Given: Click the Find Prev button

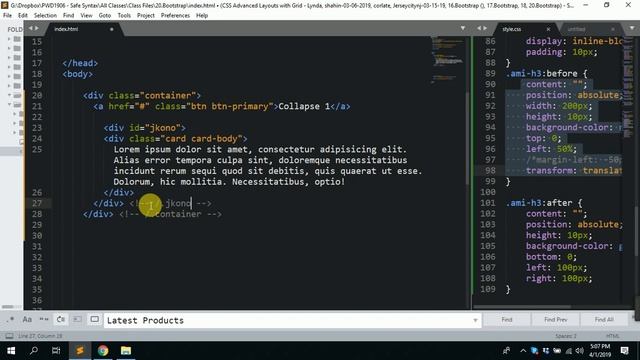Looking at the screenshot, I should [x=555, y=320].
